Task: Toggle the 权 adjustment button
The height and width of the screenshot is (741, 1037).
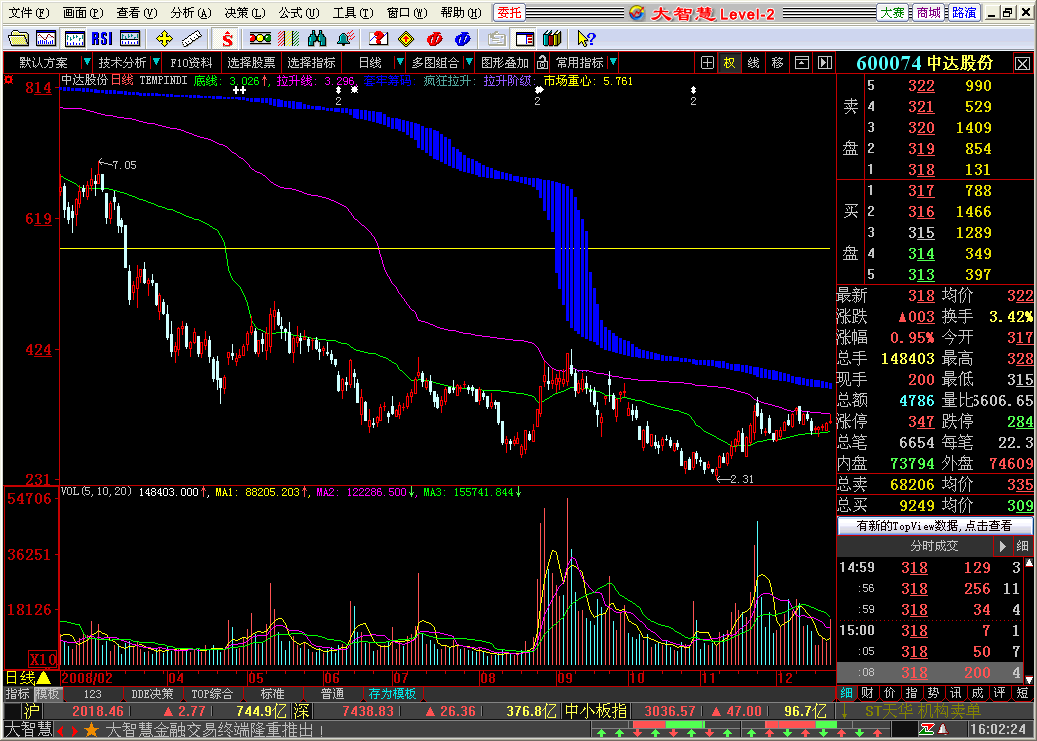Action: tap(729, 63)
